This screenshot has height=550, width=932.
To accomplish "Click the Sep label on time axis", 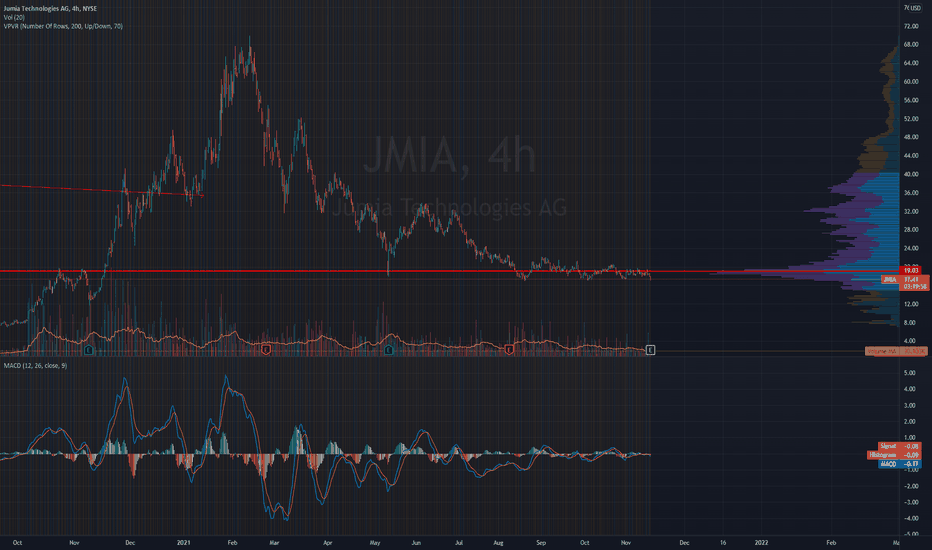I will (x=540, y=542).
